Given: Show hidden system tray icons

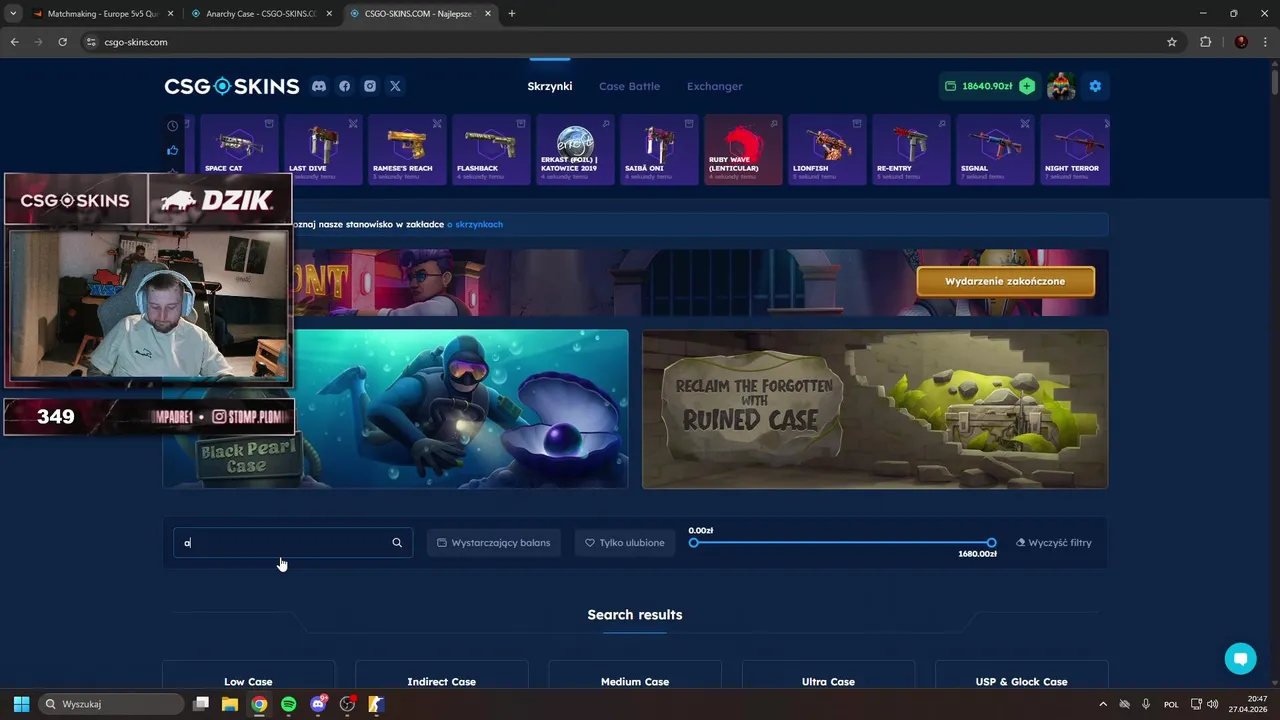Looking at the screenshot, I should (x=1103, y=704).
